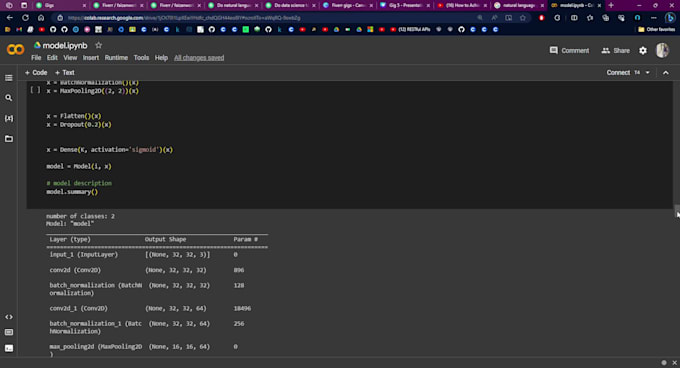Screen dimensions: 680x368
Task: Open the Command palette icon
Action: [x=9, y=332]
